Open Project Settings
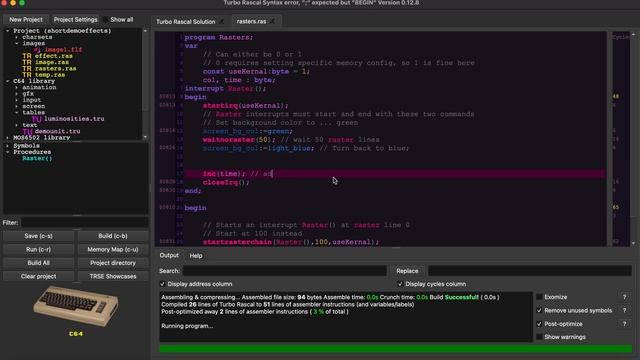Image resolution: width=640 pixels, height=360 pixels. pos(76,20)
